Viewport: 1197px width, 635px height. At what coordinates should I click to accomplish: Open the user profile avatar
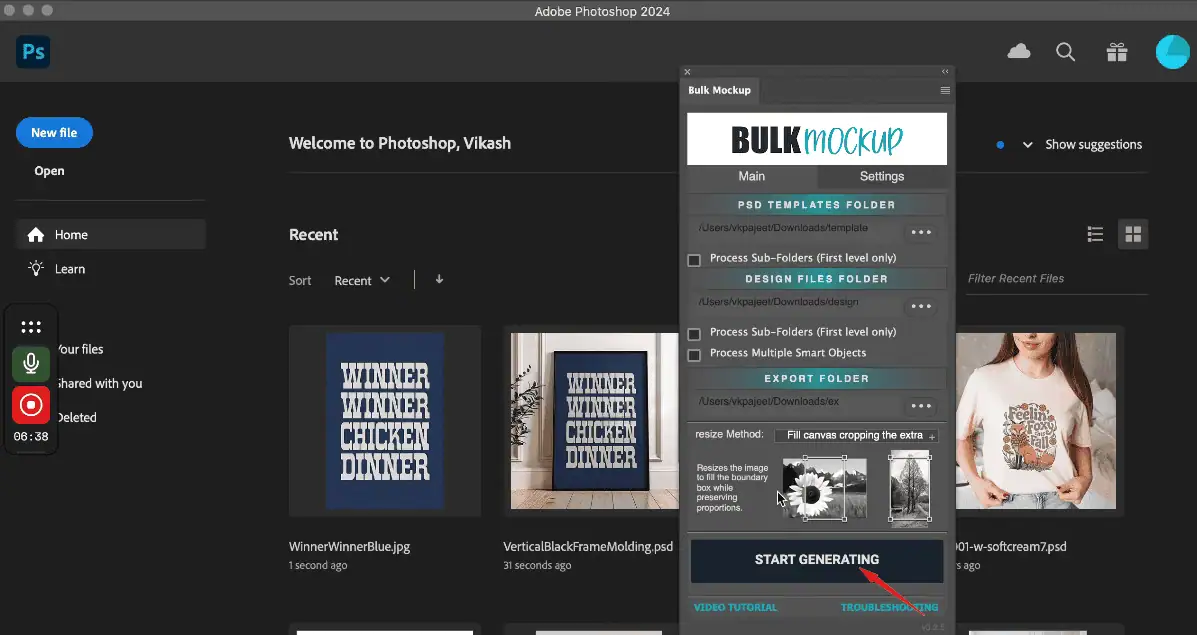point(1171,52)
